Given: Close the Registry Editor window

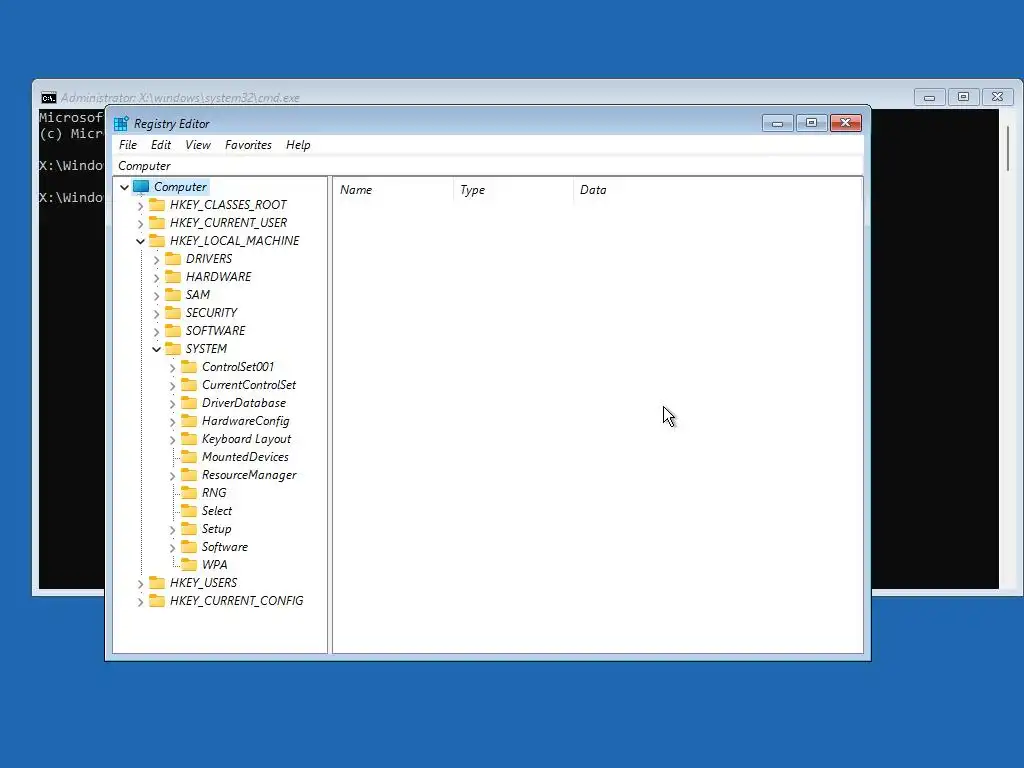Looking at the screenshot, I should pyautogui.click(x=846, y=123).
